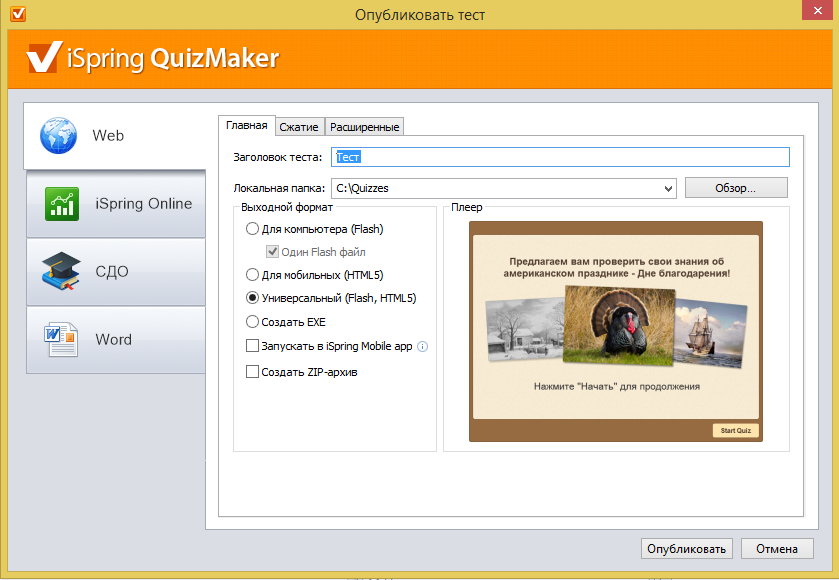The height and width of the screenshot is (580, 839).
Task: Open the 'Сжатие' tab
Action: 299,127
